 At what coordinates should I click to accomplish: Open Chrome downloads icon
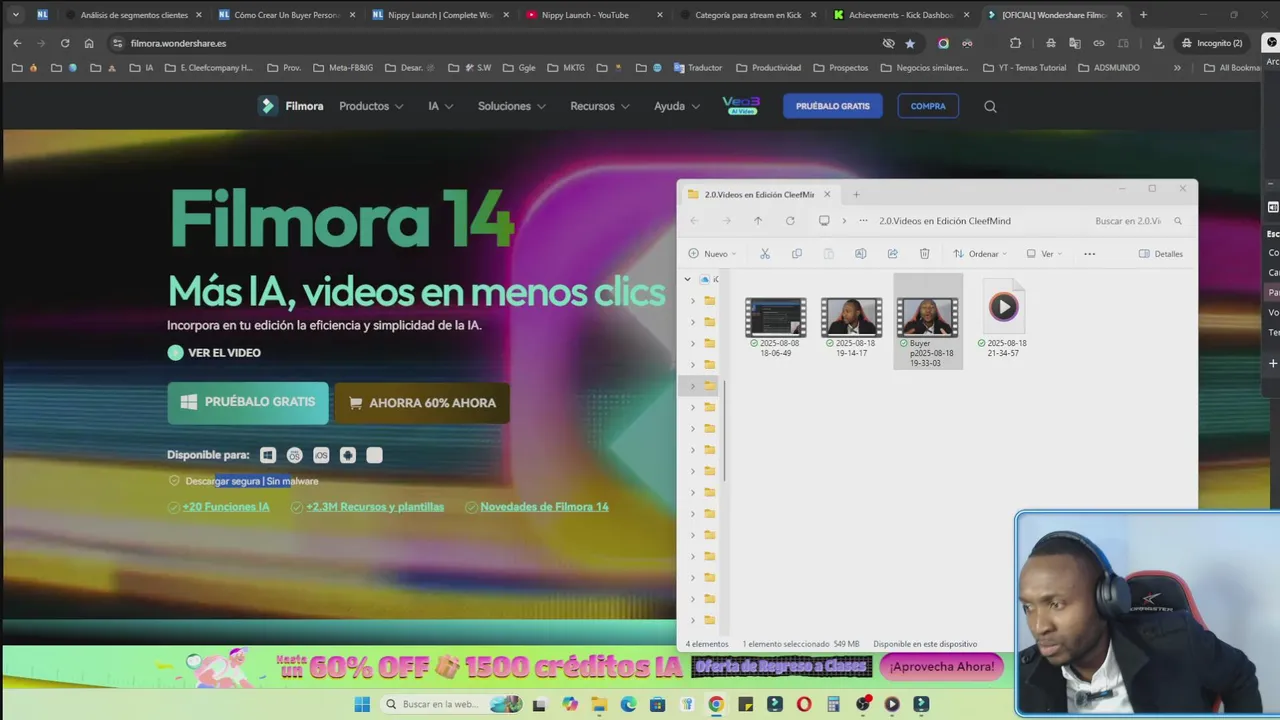(x=1158, y=43)
